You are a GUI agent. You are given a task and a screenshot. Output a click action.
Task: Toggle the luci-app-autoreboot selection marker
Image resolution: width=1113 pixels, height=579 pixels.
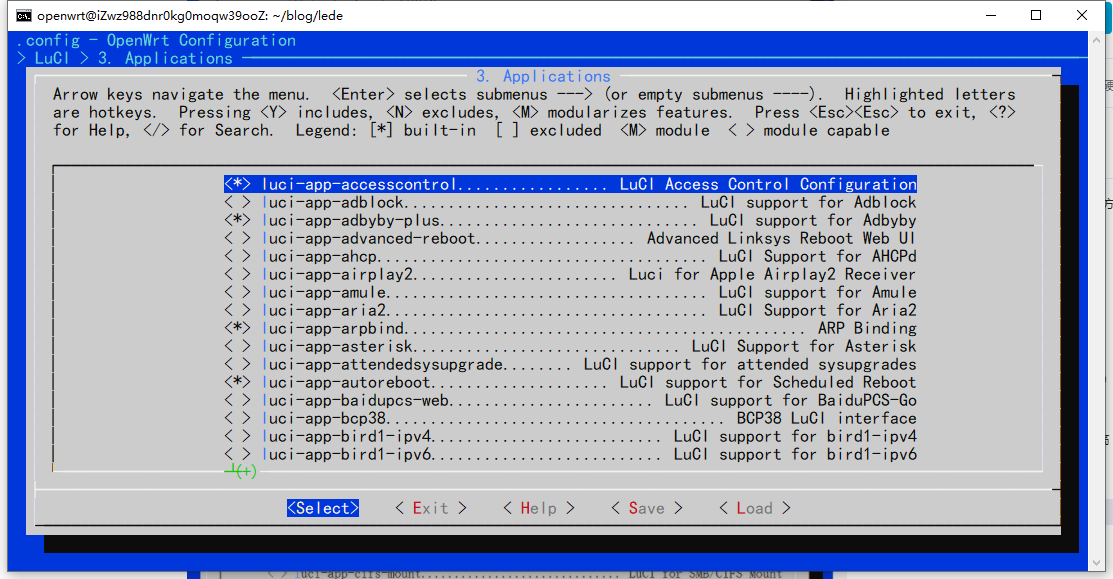tap(237, 382)
